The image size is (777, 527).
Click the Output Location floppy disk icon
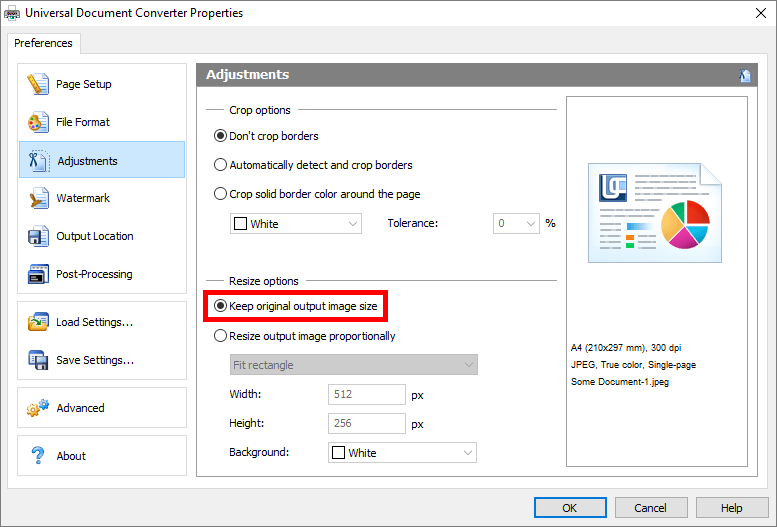pos(38,237)
